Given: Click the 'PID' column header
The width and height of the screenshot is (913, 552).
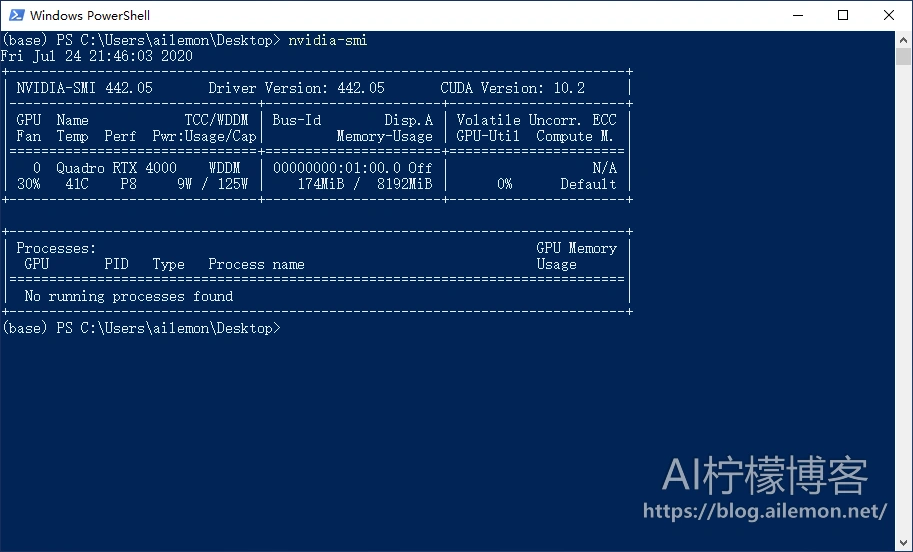Looking at the screenshot, I should tap(116, 264).
